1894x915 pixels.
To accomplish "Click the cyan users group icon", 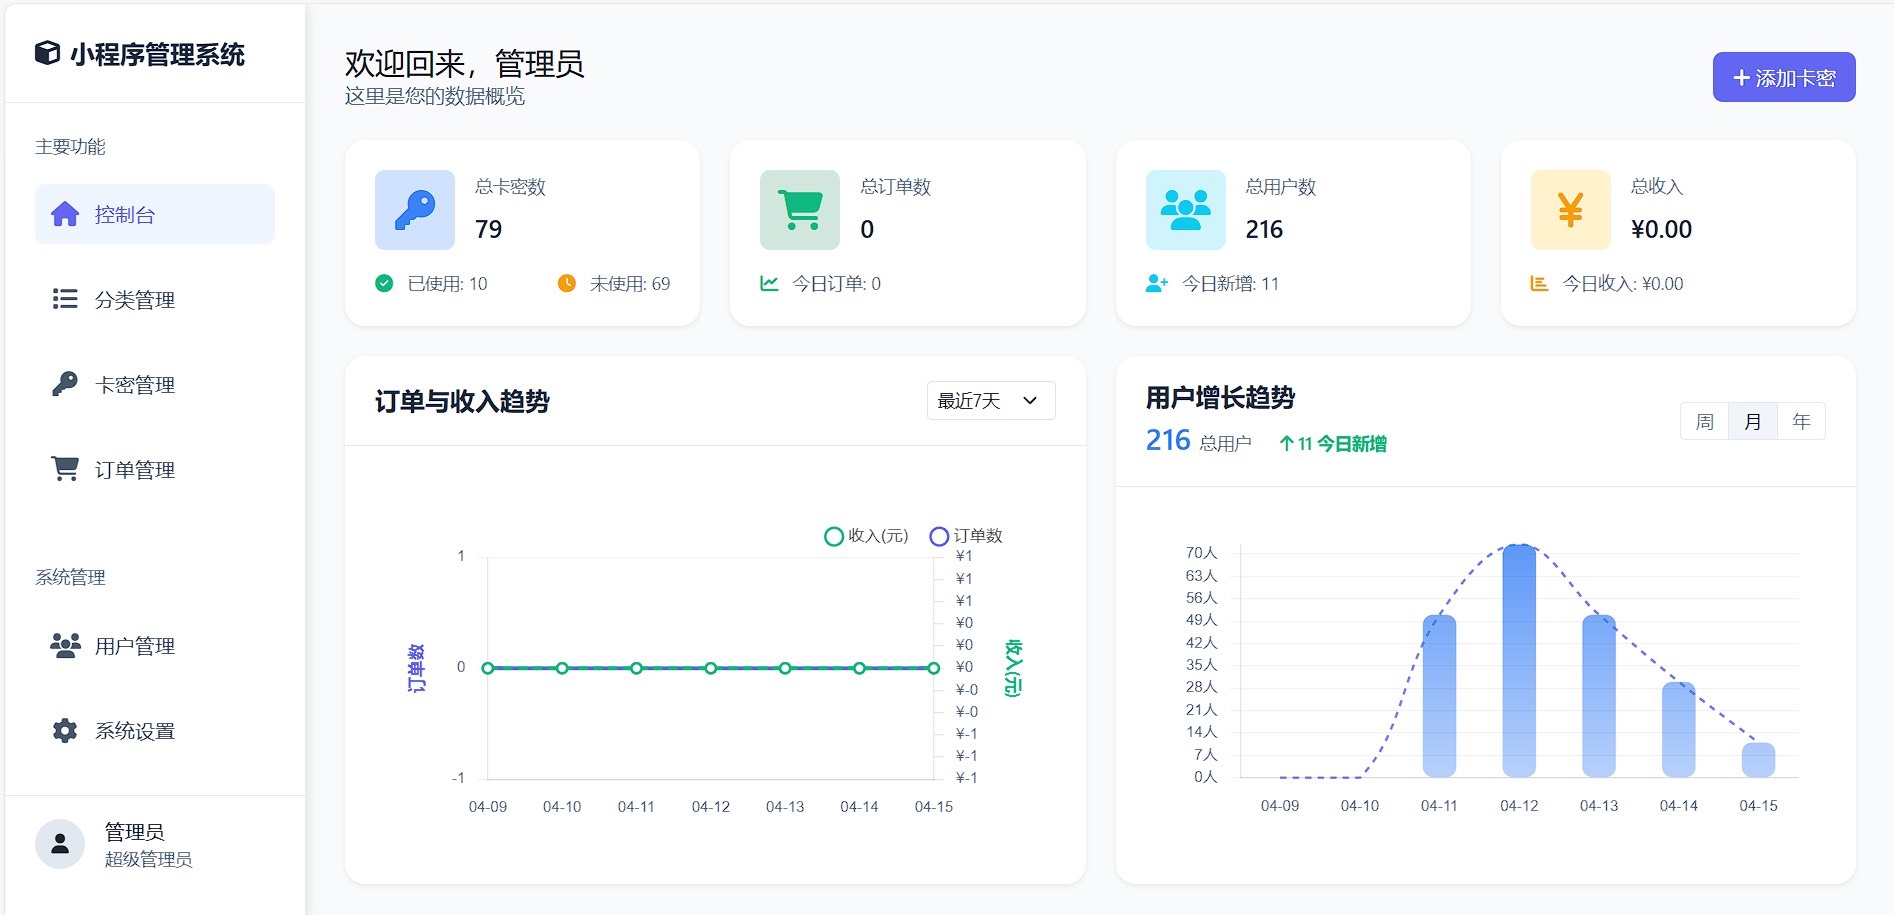I will pyautogui.click(x=1185, y=210).
